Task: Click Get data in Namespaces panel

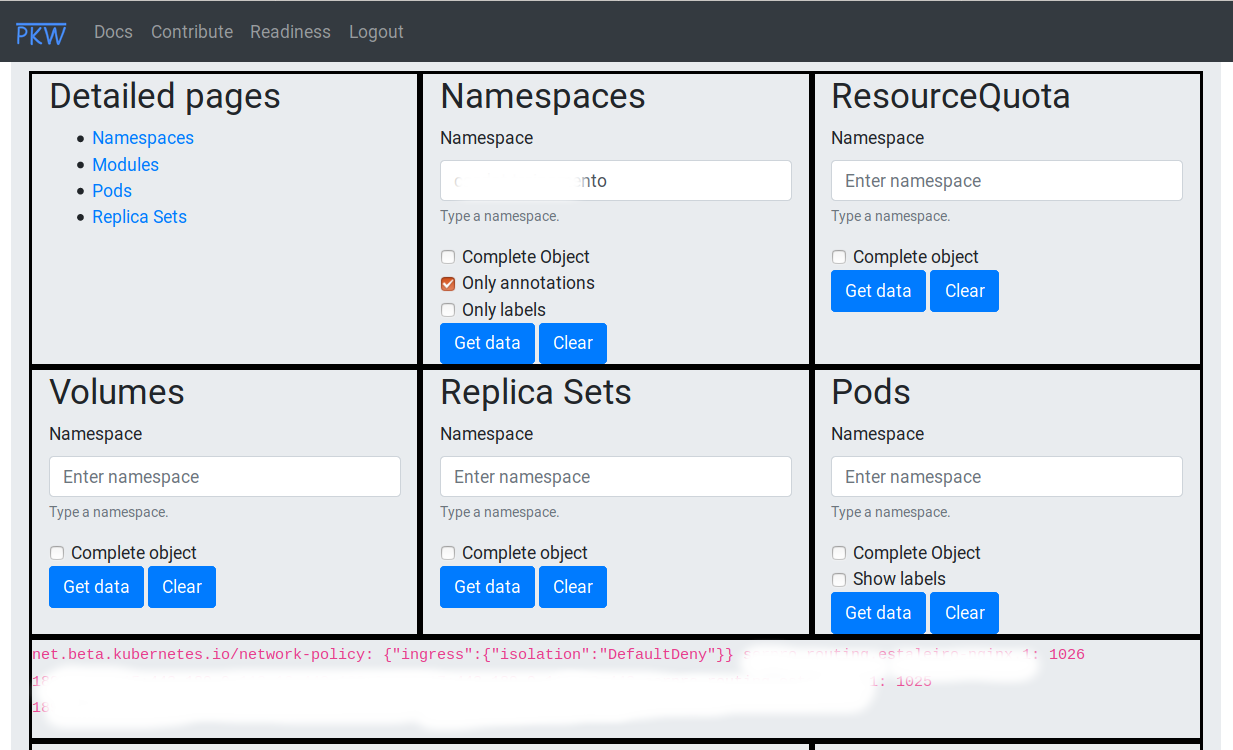Action: (x=487, y=343)
